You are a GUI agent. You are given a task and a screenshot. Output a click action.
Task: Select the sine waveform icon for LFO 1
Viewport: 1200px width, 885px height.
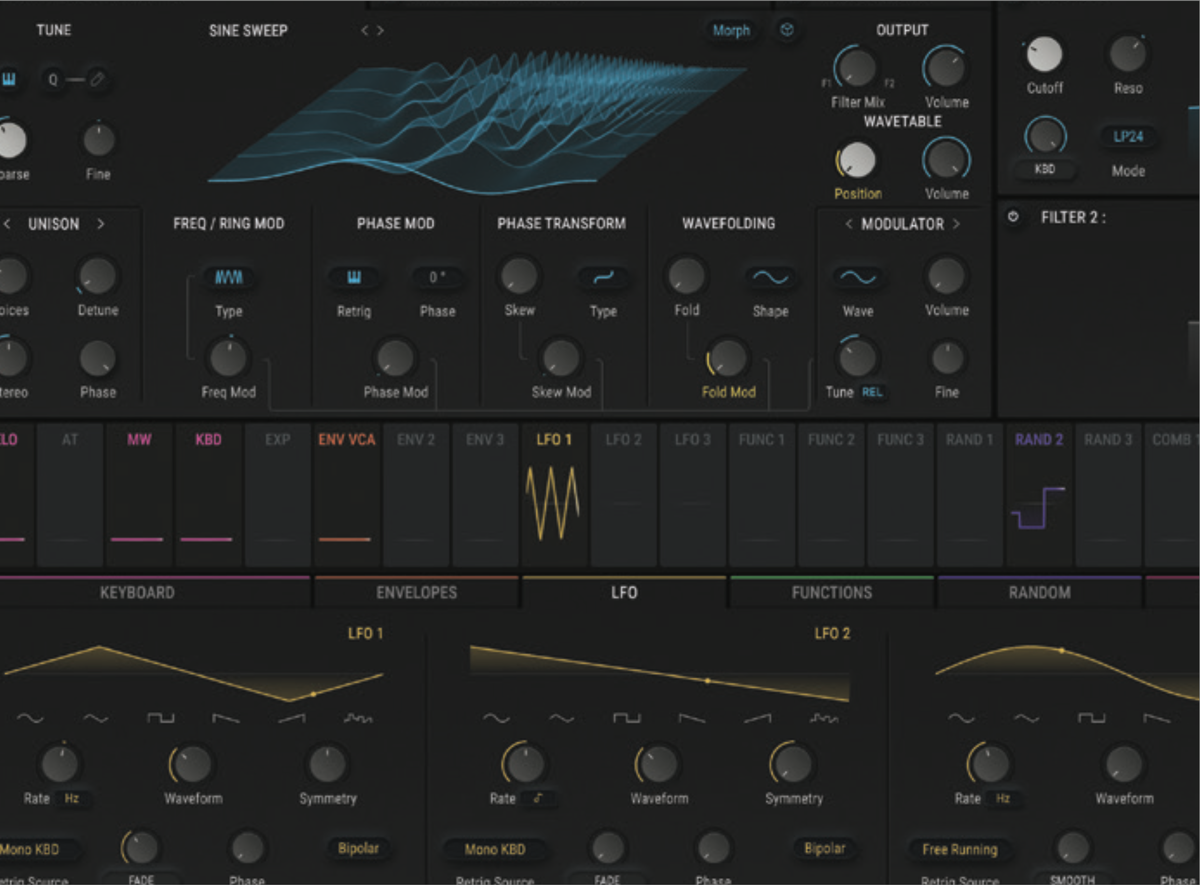[x=30, y=718]
